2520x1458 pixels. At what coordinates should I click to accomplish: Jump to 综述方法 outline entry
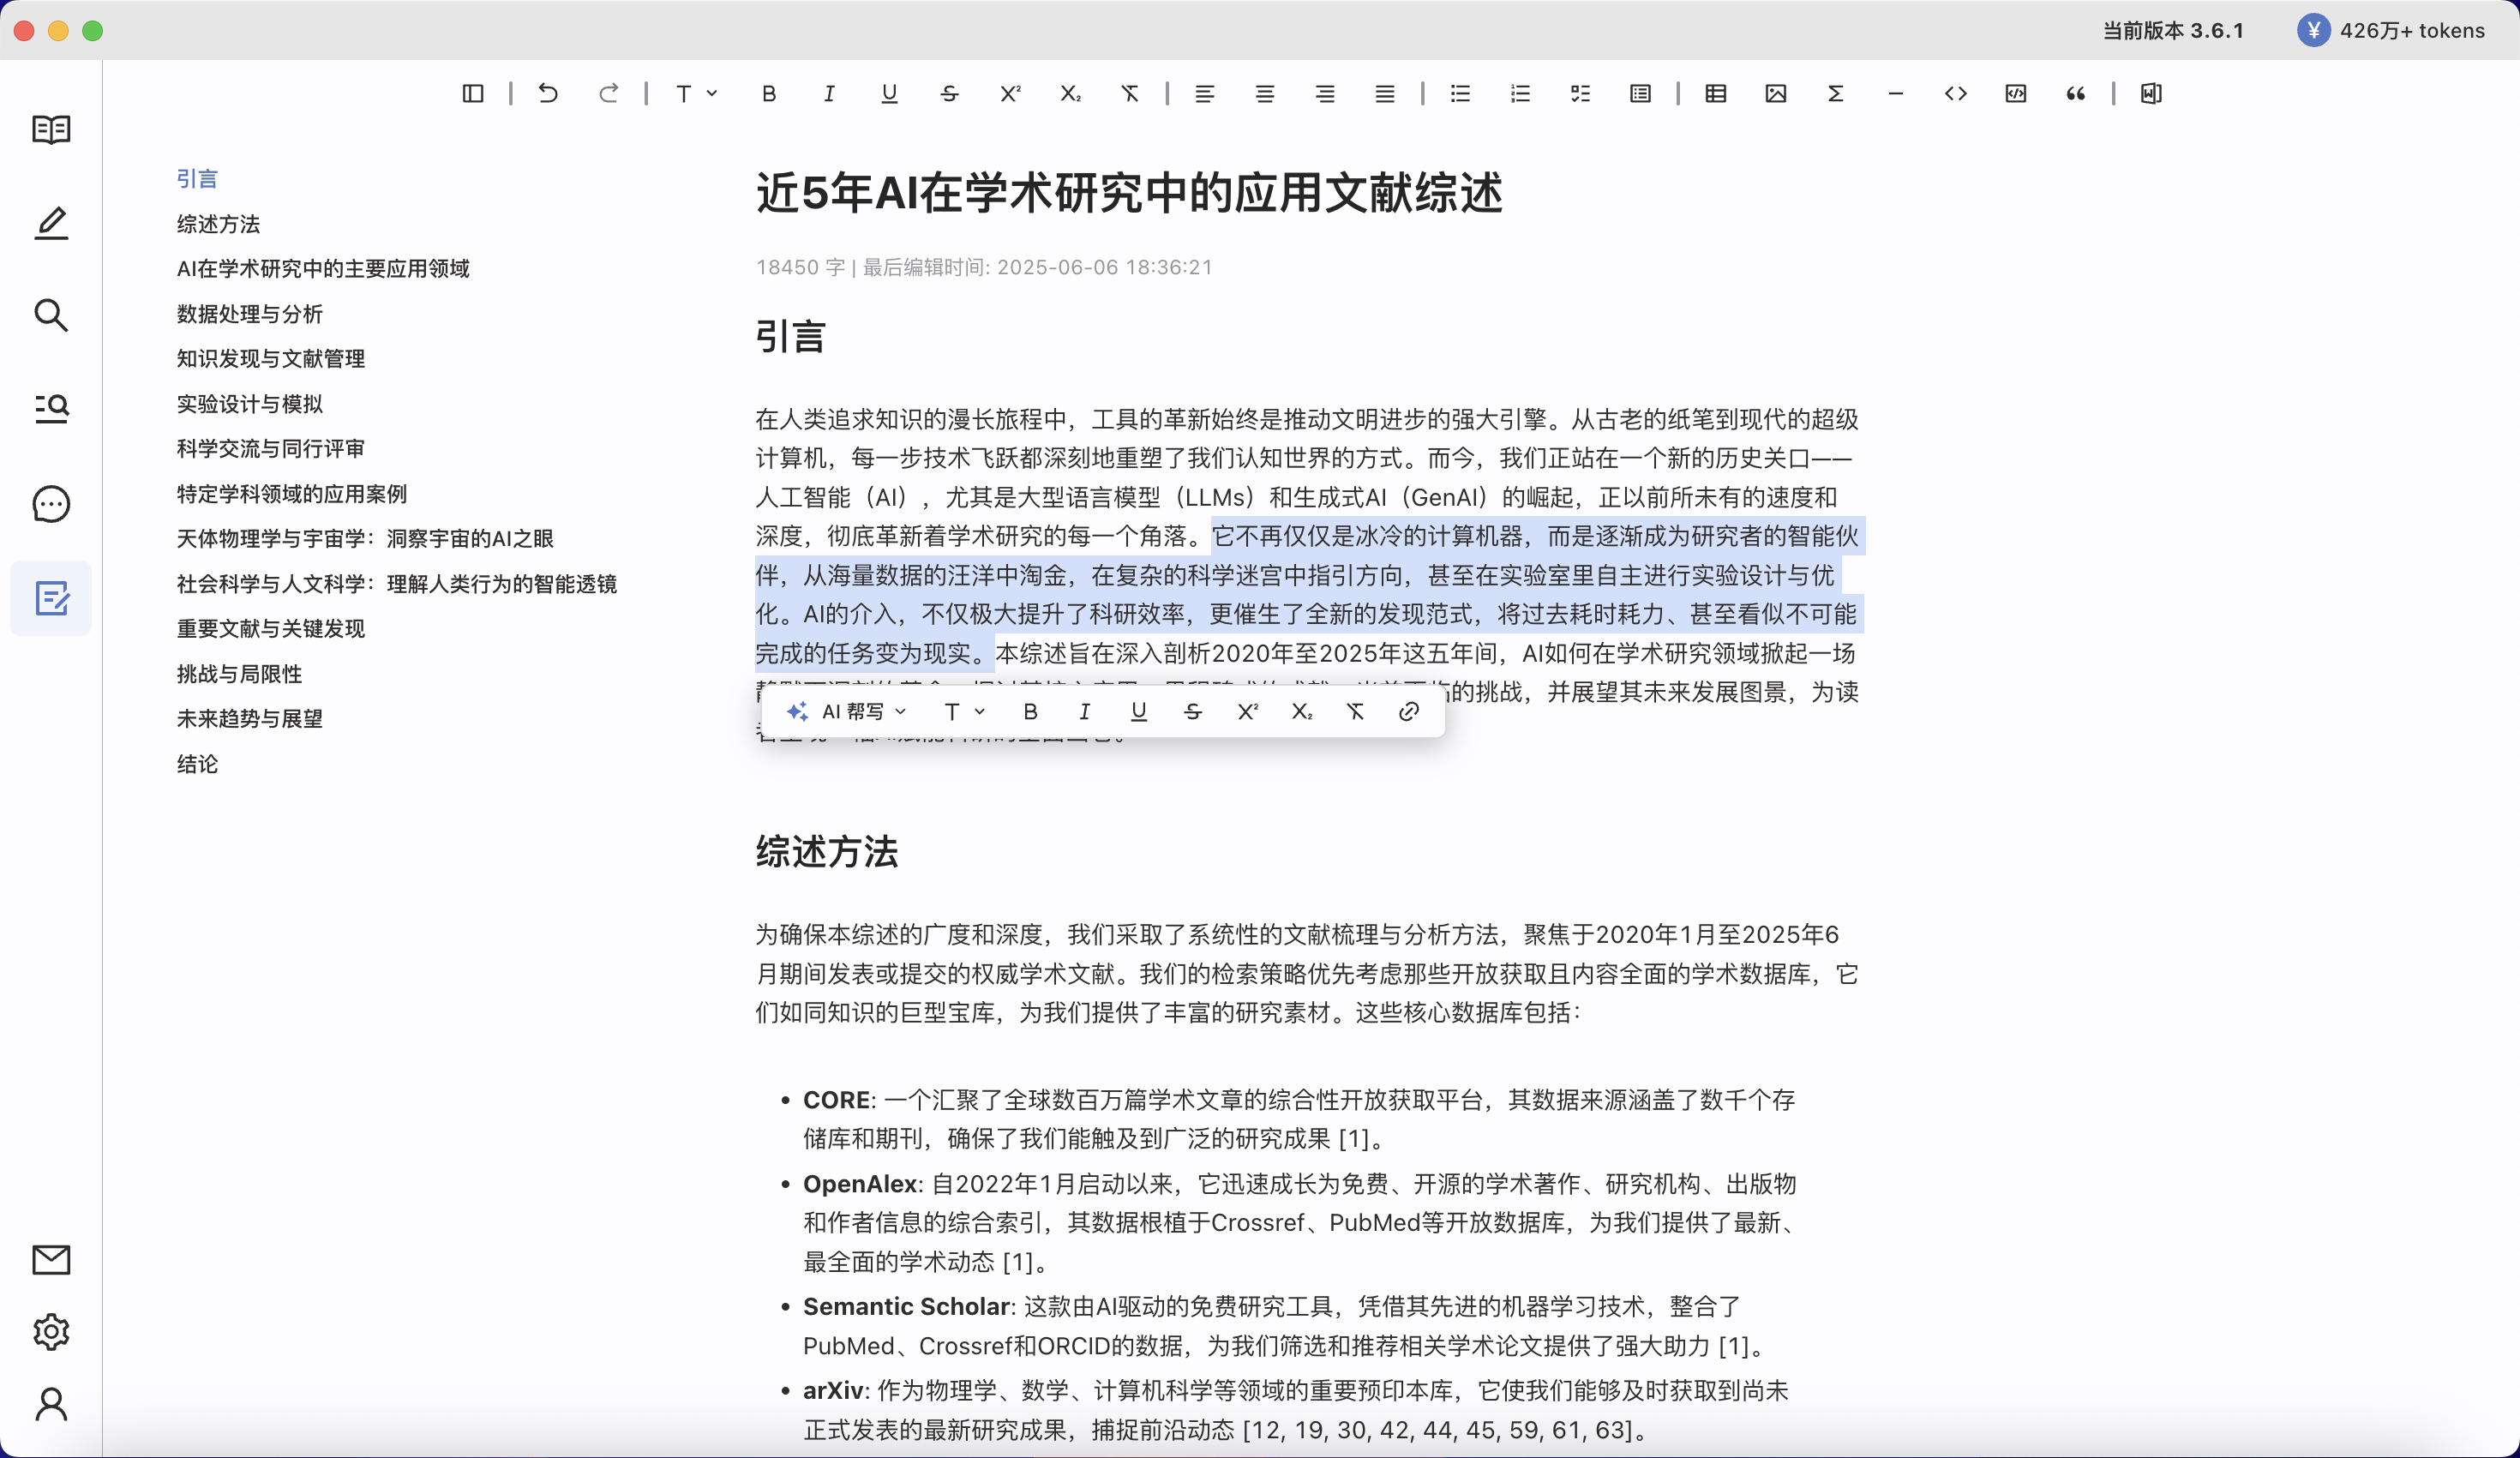[218, 223]
